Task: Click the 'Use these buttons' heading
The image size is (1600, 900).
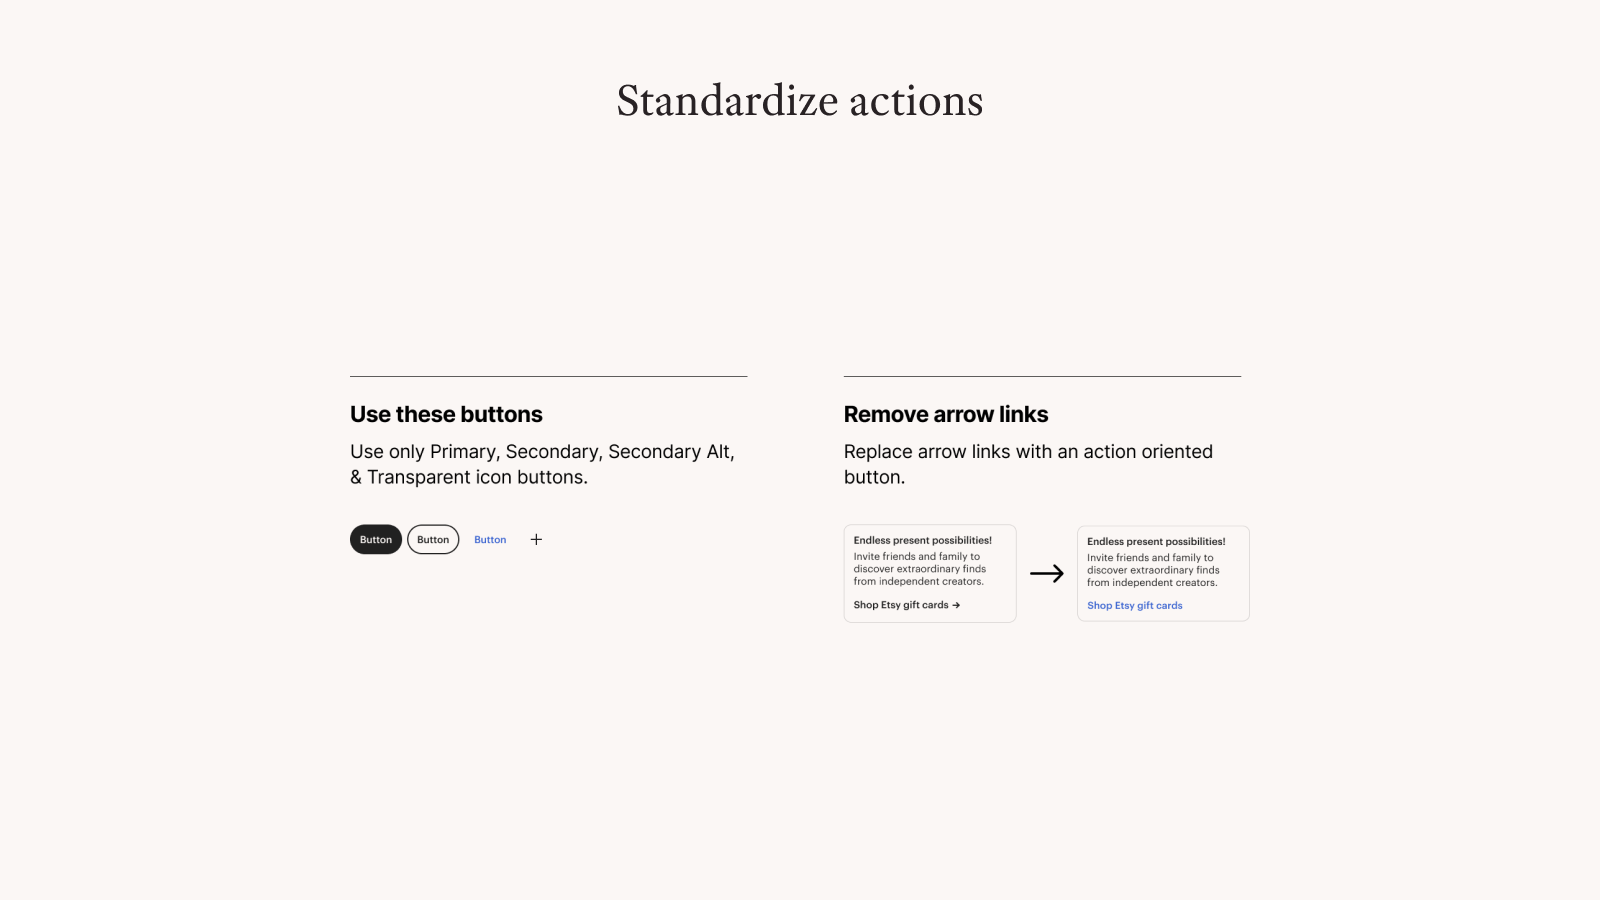Action: click(x=446, y=414)
